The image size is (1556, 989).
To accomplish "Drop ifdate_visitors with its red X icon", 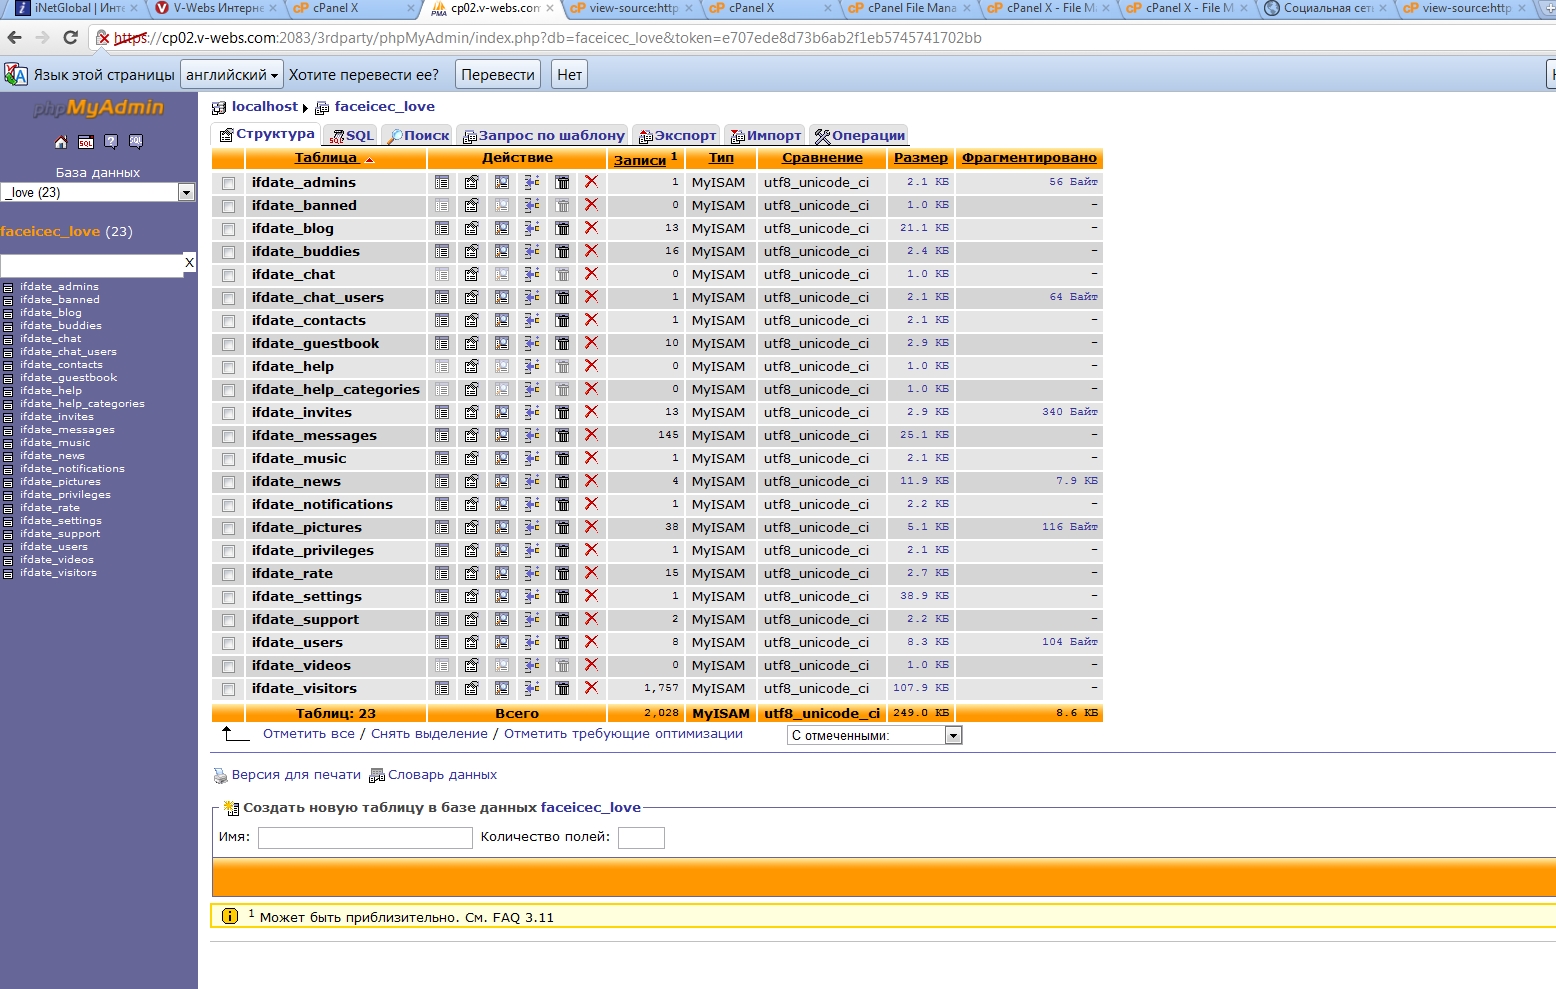I will 591,688.
